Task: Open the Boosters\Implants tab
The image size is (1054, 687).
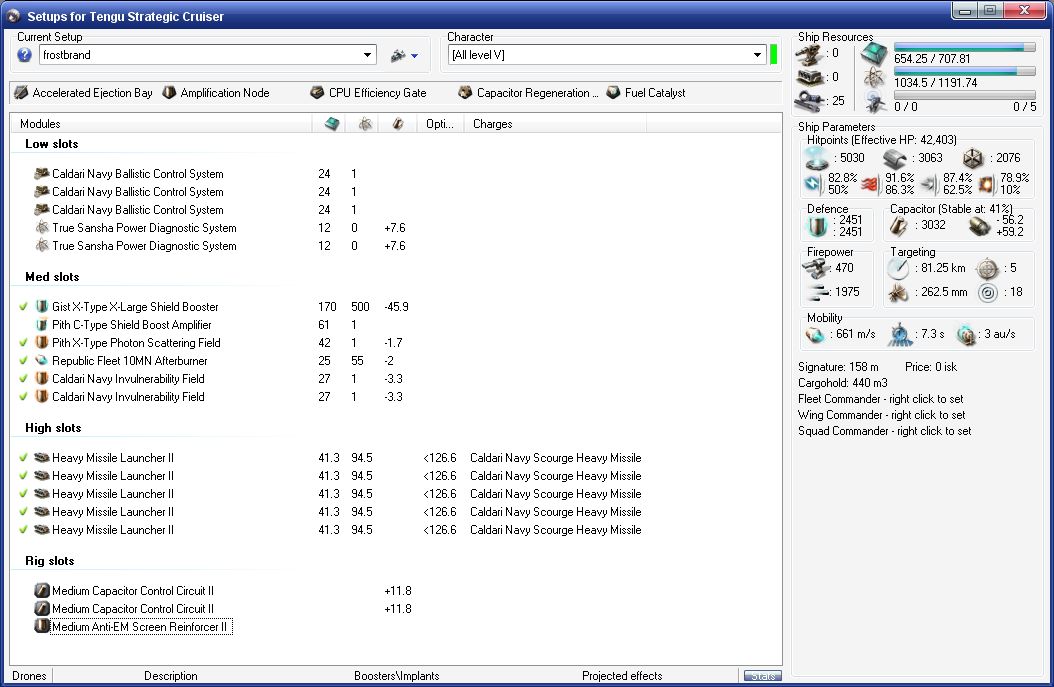Action: pos(397,676)
